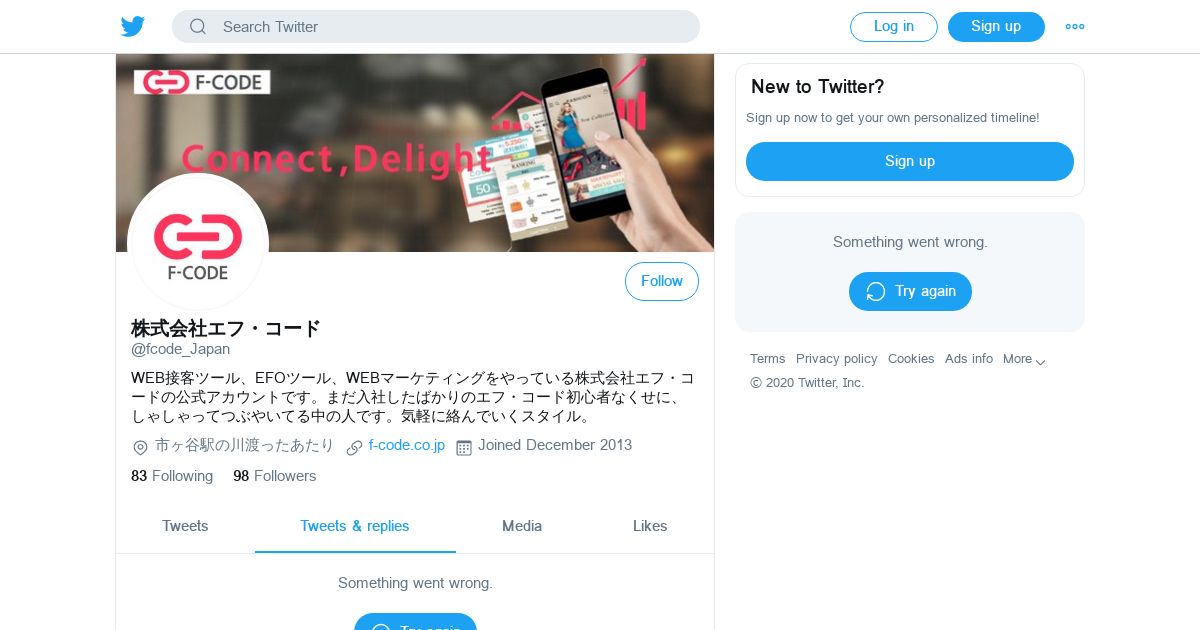
Task: Select the Tweets & replies tab
Action: pyautogui.click(x=355, y=526)
